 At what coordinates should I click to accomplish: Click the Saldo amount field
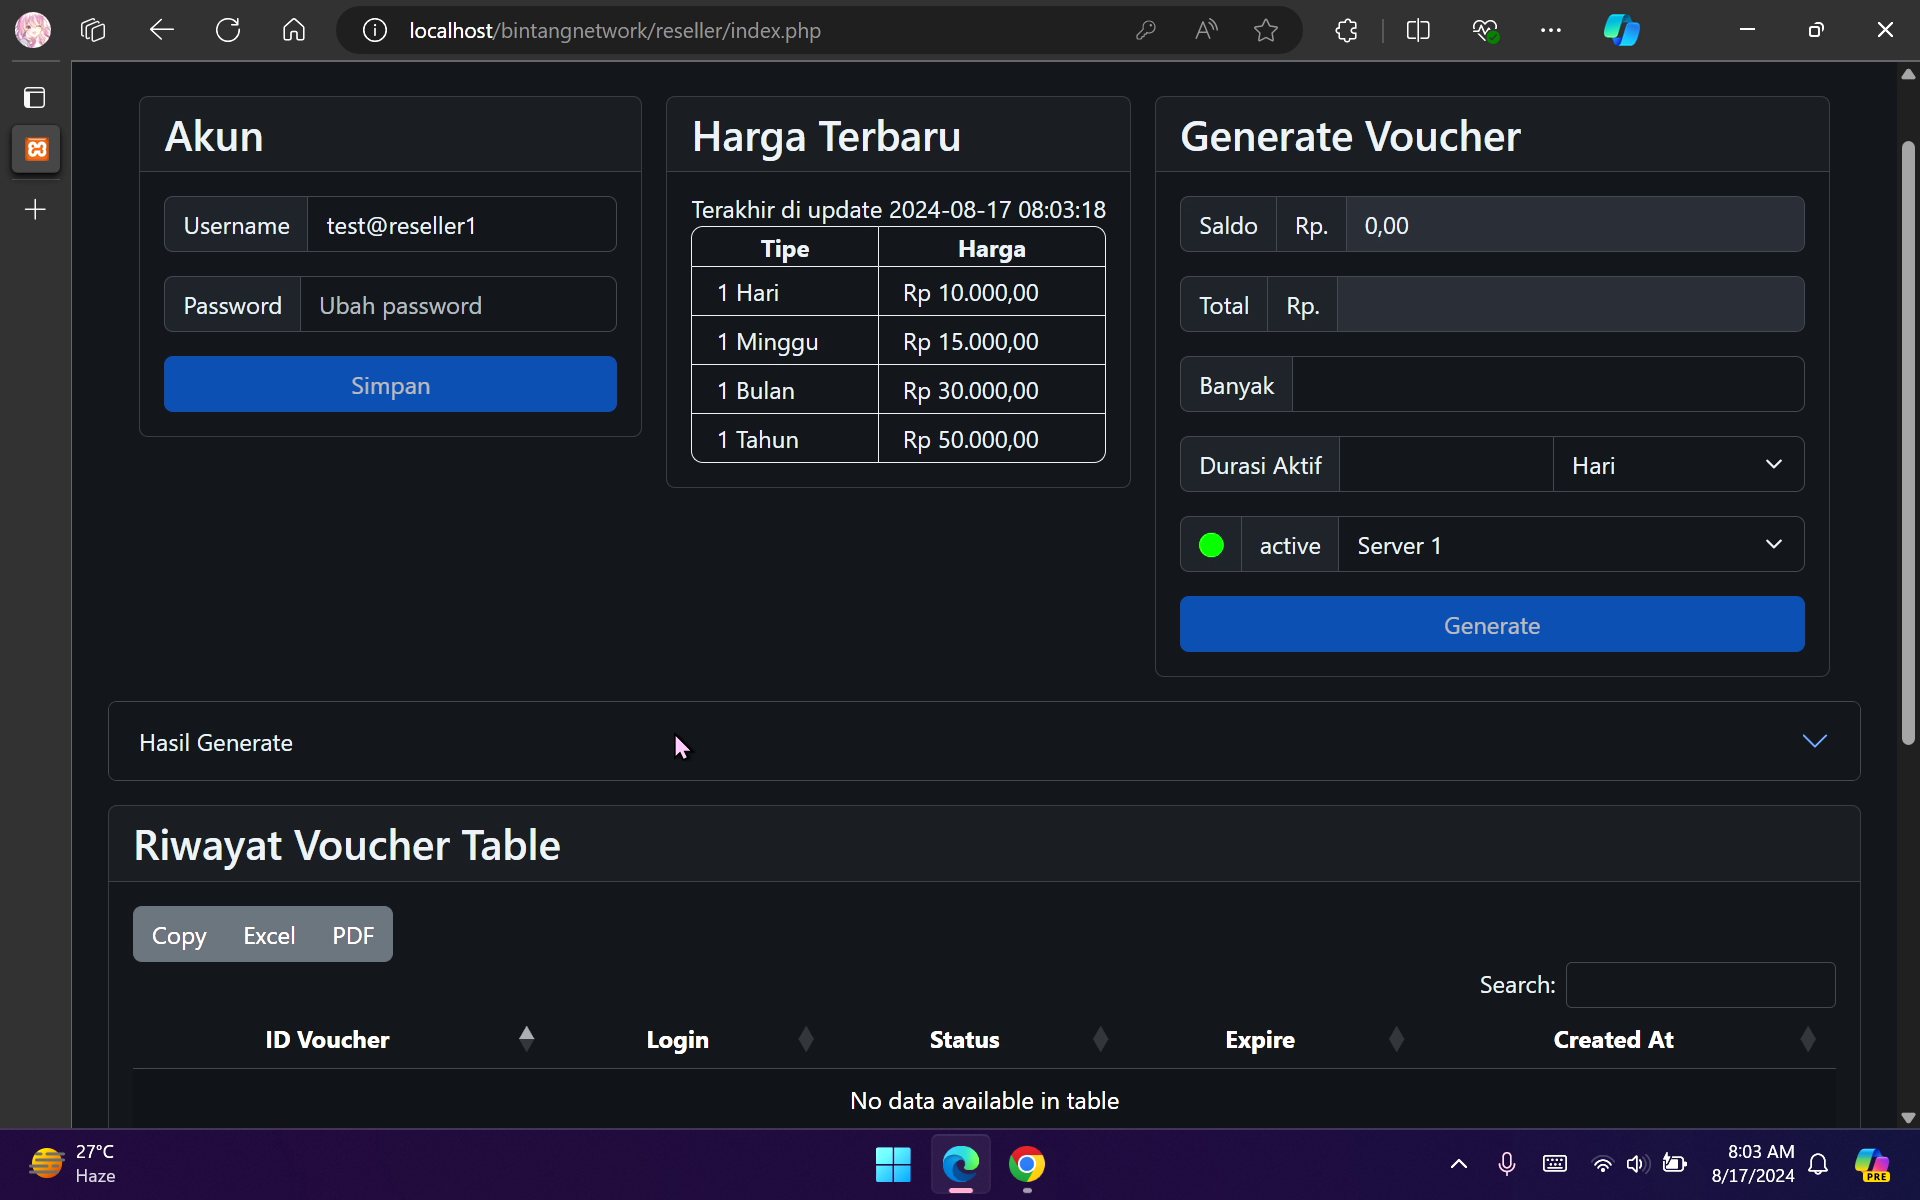tap(1575, 225)
